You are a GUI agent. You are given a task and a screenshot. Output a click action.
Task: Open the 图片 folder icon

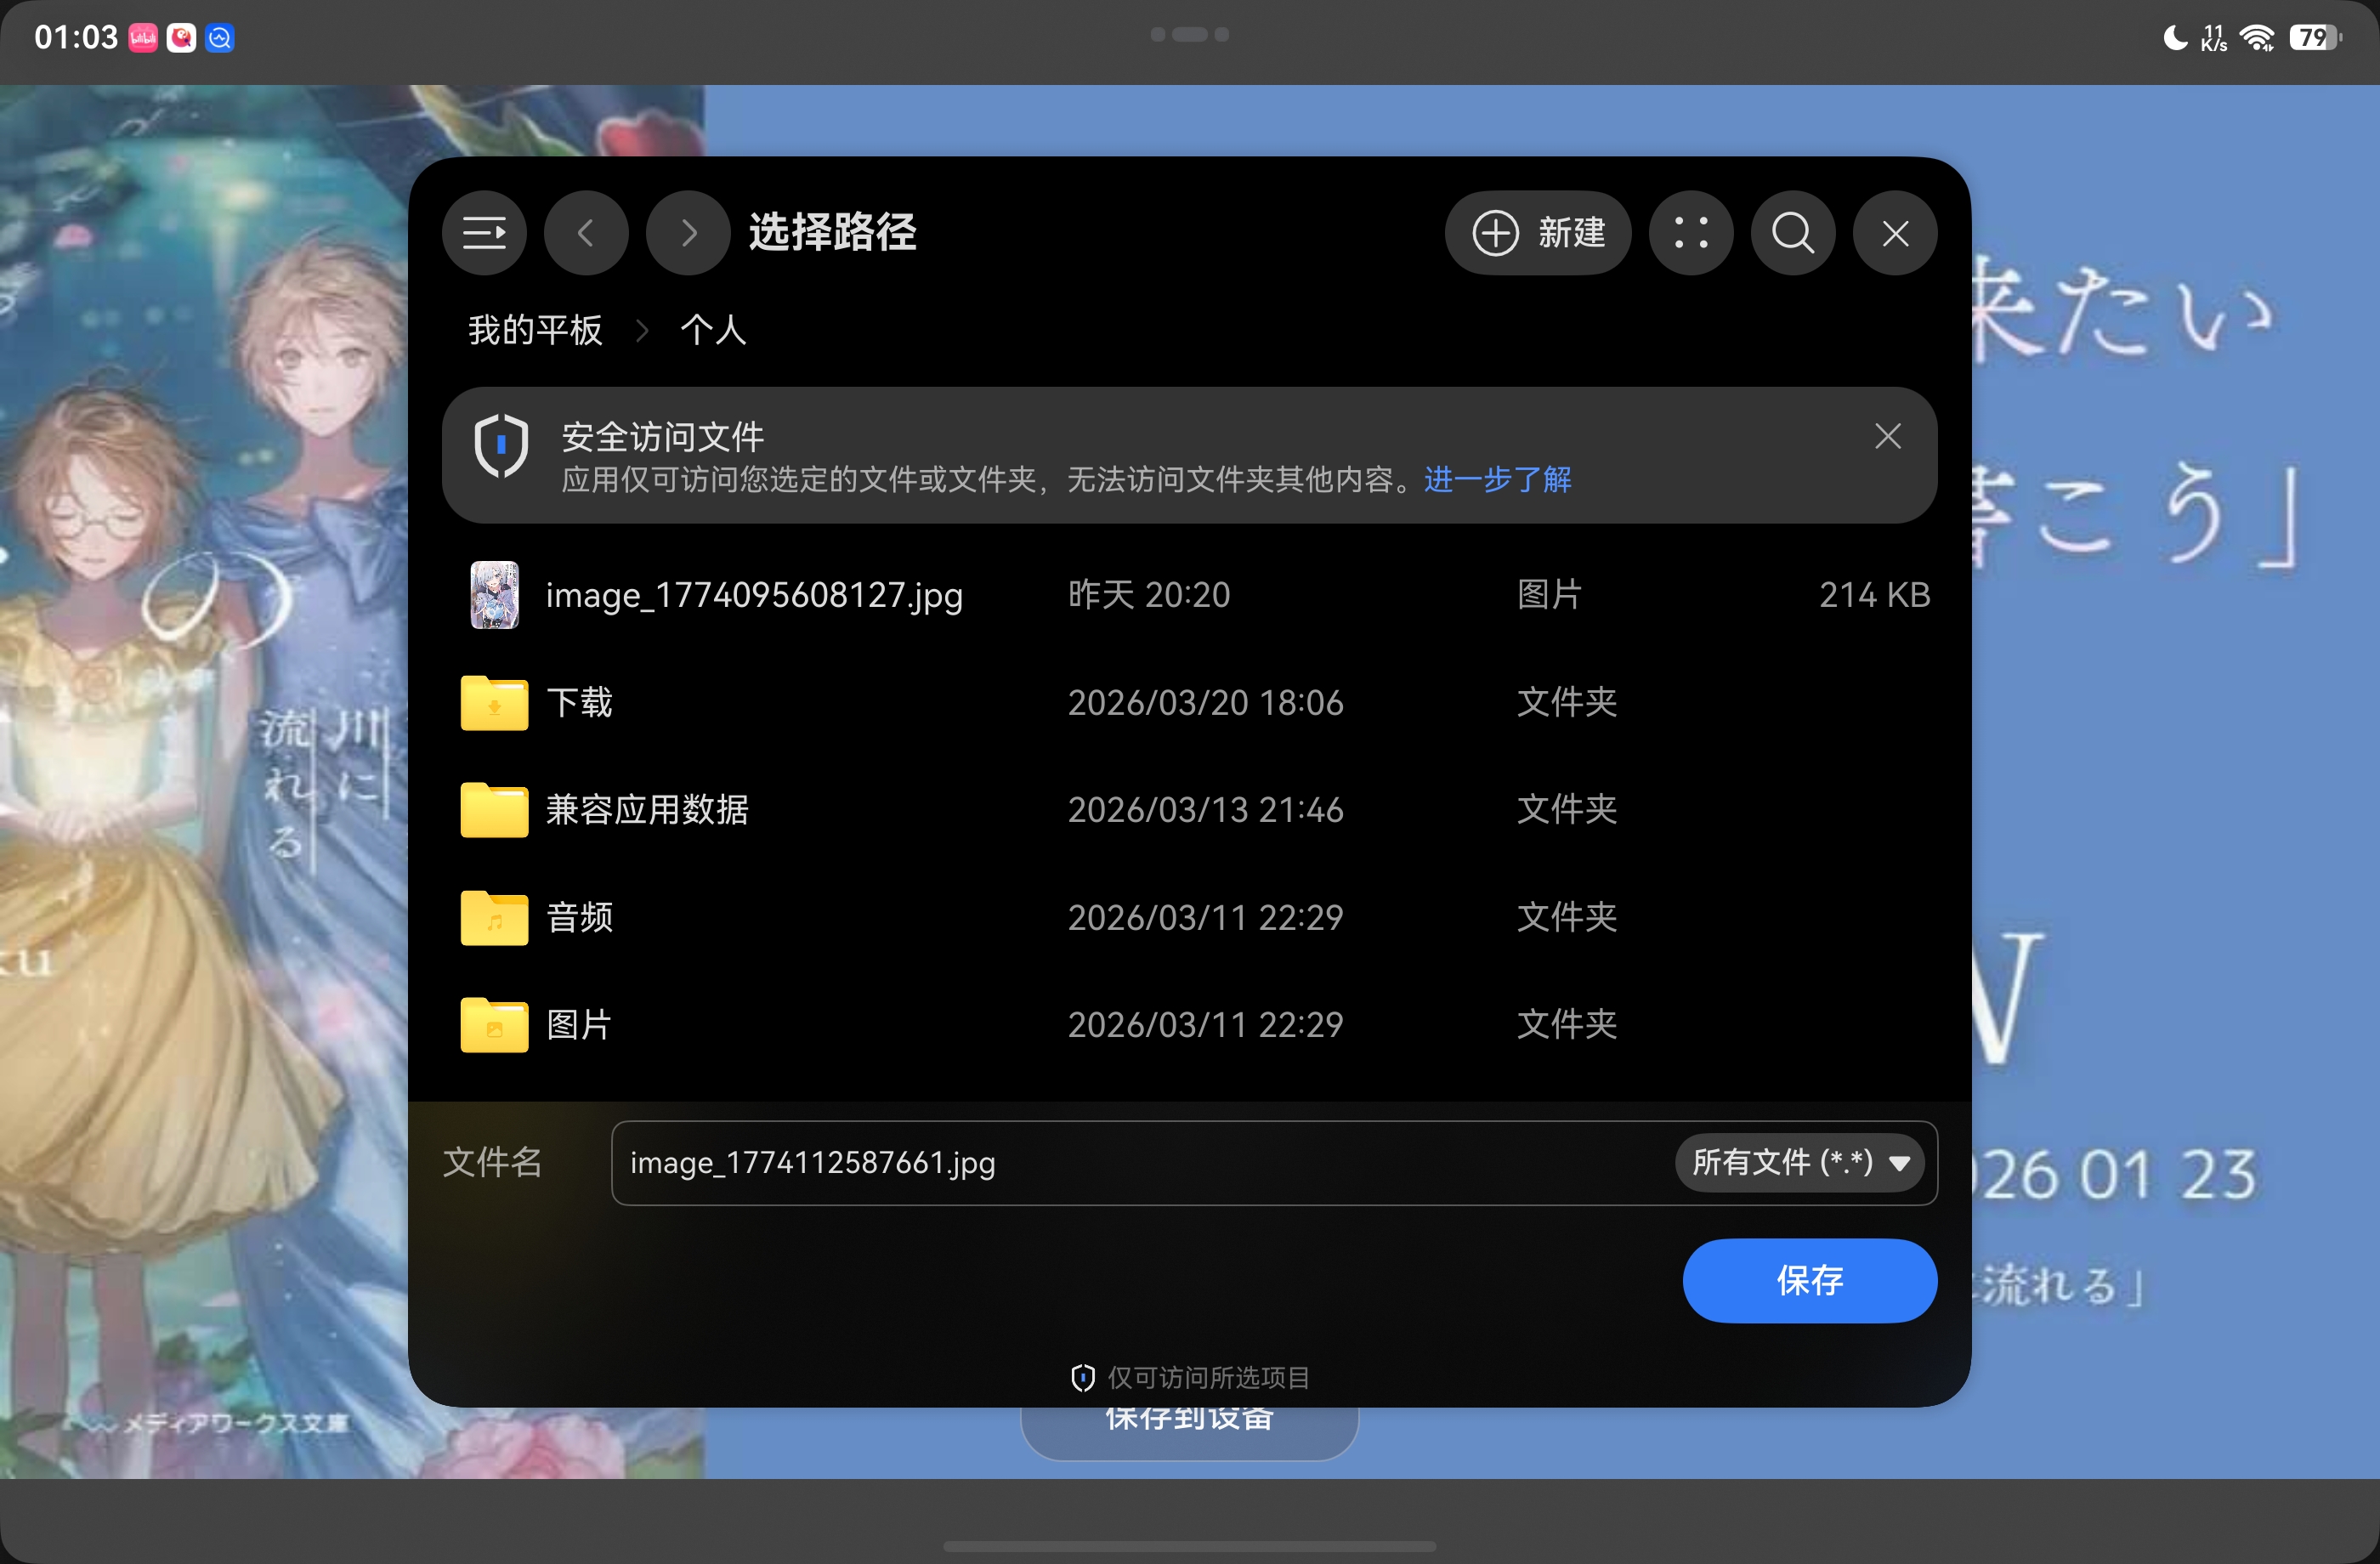point(494,1024)
